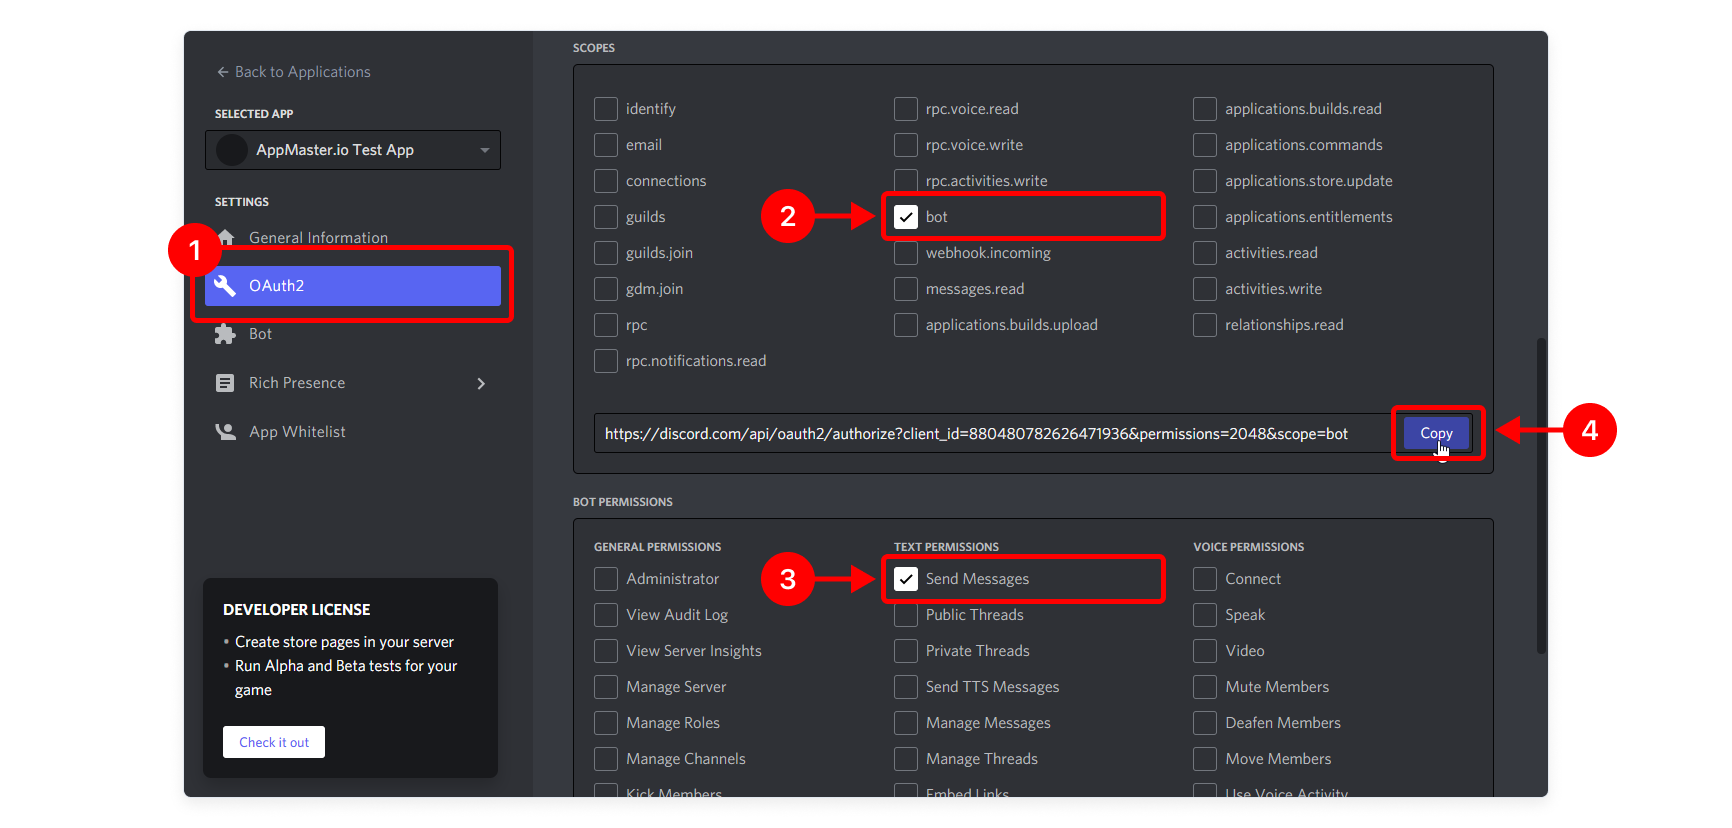Viewport: 1732px width, 828px height.
Task: Click the Bot puzzle piece icon
Action: [x=225, y=334]
